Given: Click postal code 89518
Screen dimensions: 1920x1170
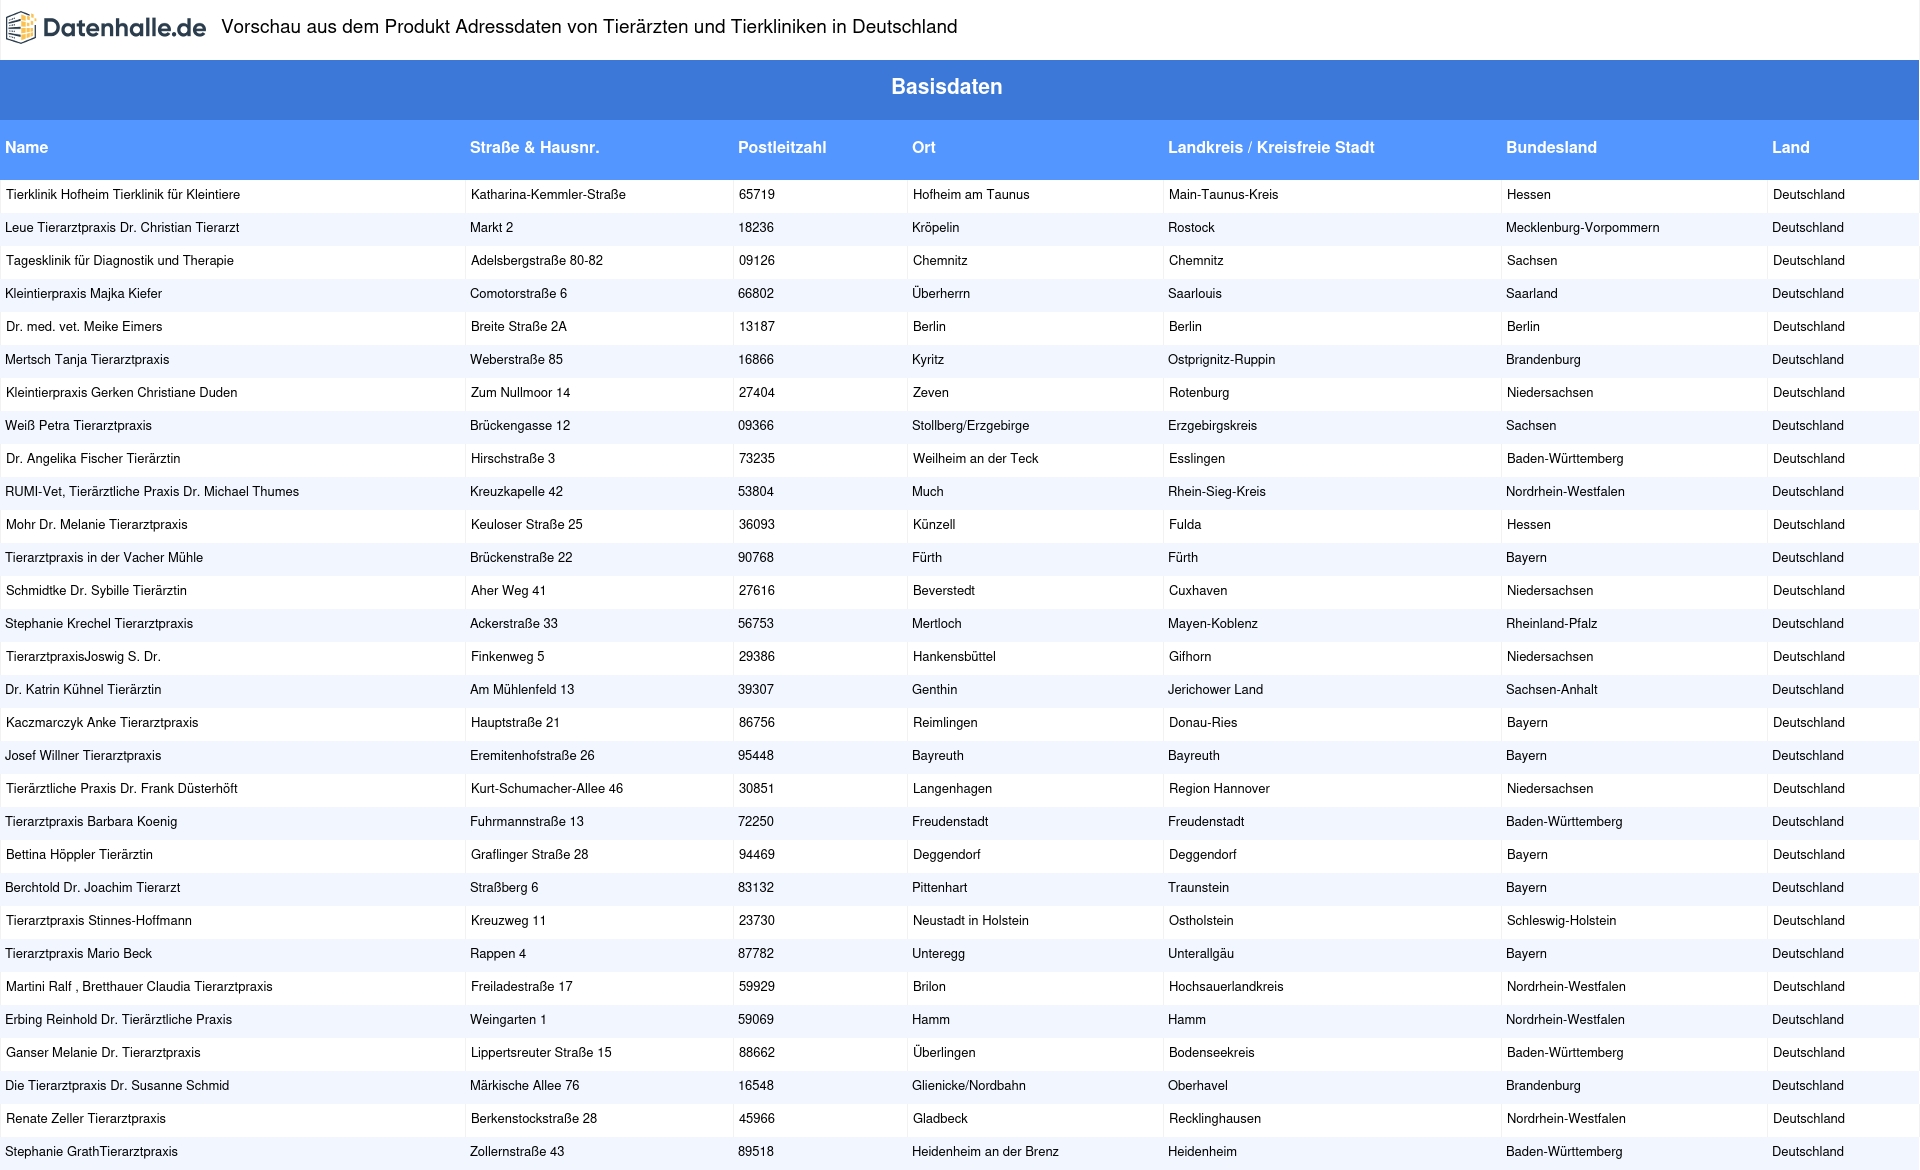Looking at the screenshot, I should point(756,1152).
